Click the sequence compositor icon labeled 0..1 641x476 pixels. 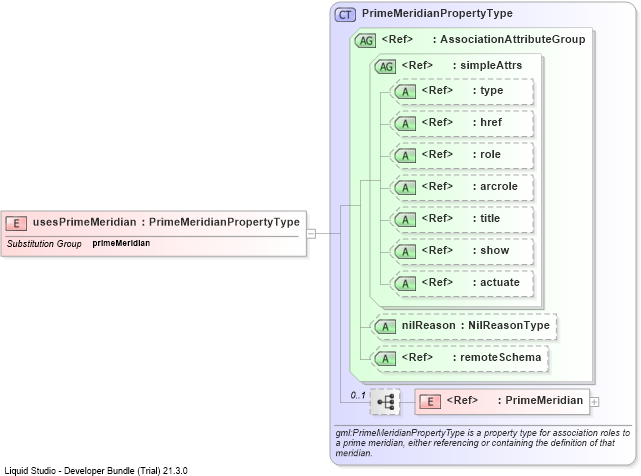pyautogui.click(x=385, y=402)
